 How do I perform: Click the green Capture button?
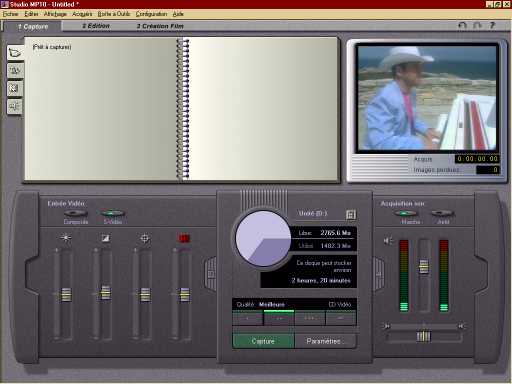click(263, 341)
